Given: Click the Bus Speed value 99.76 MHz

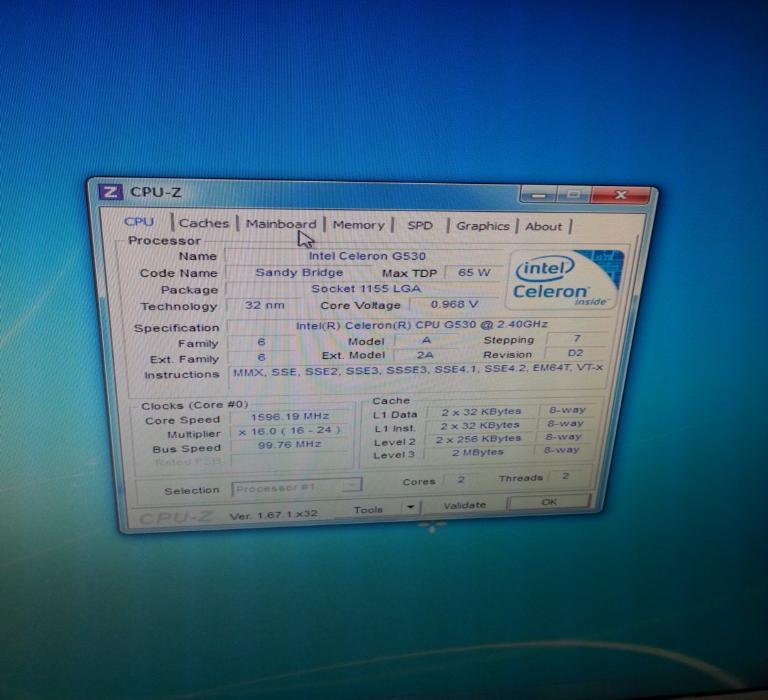Looking at the screenshot, I should click(290, 445).
